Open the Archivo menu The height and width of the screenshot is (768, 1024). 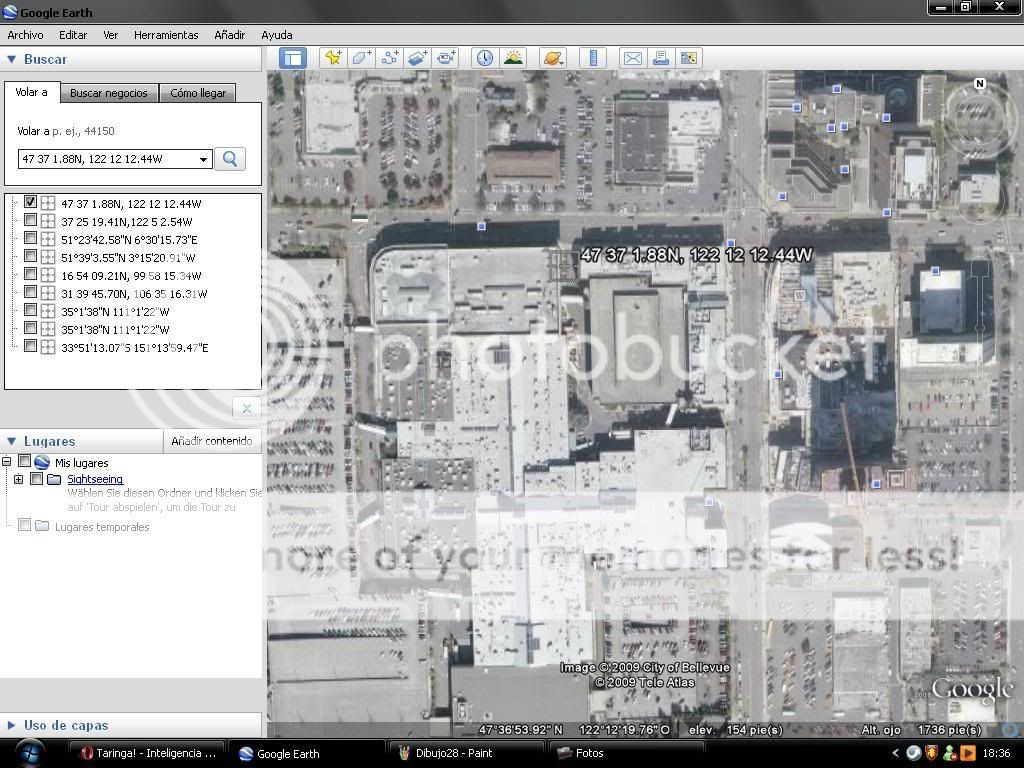click(25, 35)
